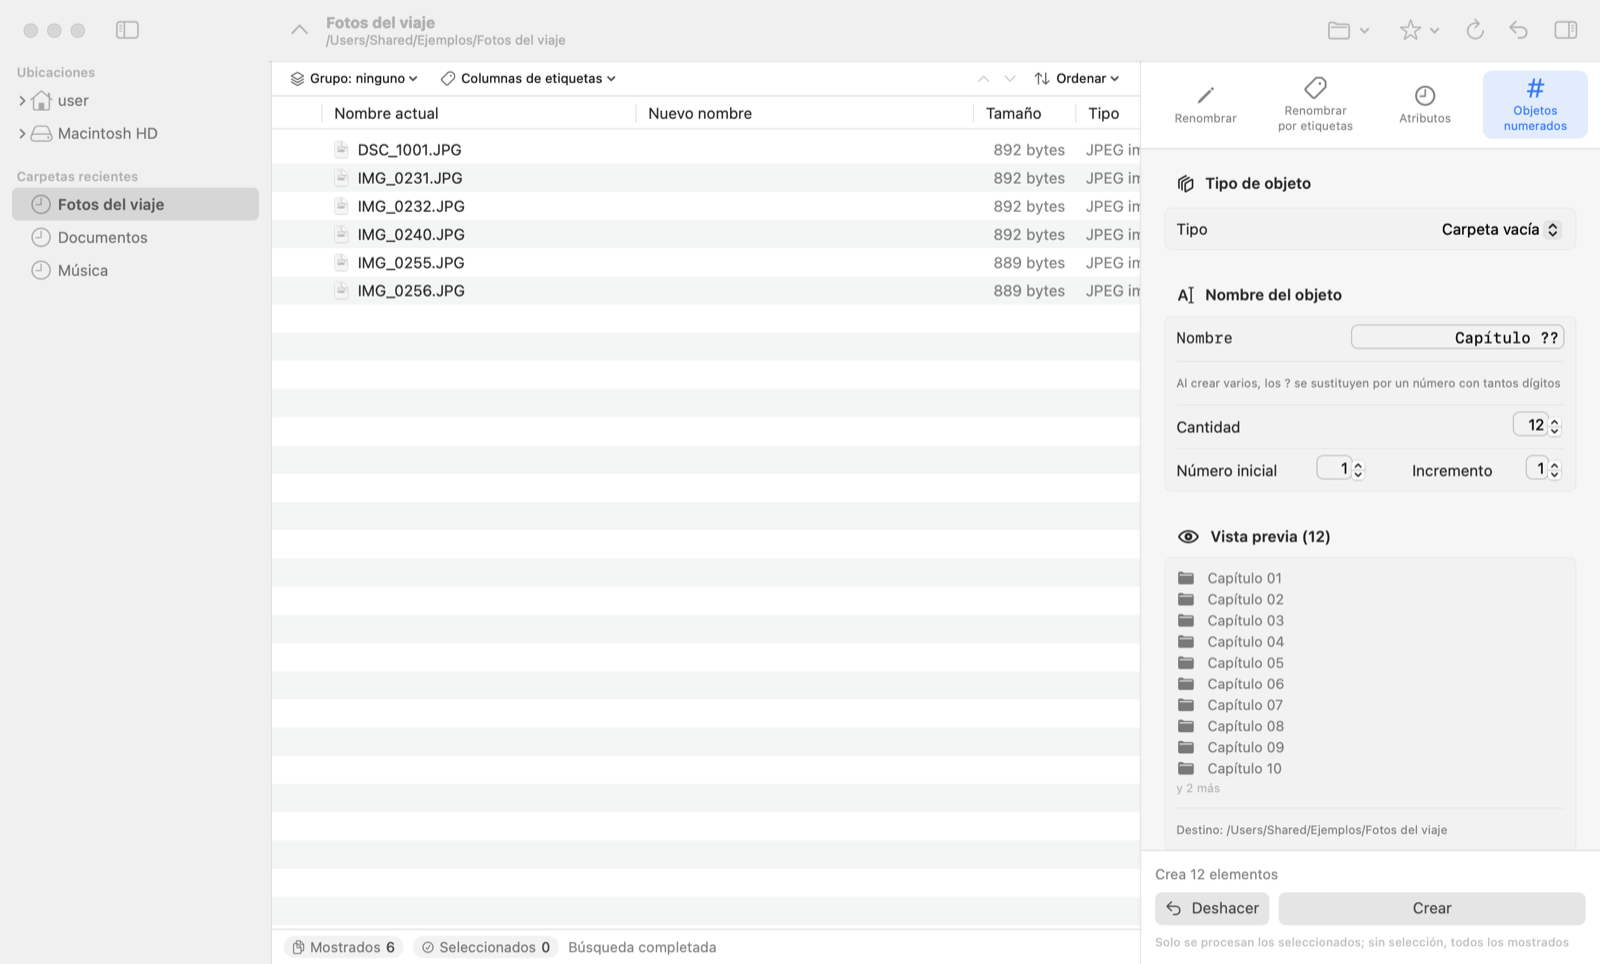Open the Ordenar sort dropdown
This screenshot has height=964, width=1600.
pyautogui.click(x=1077, y=78)
